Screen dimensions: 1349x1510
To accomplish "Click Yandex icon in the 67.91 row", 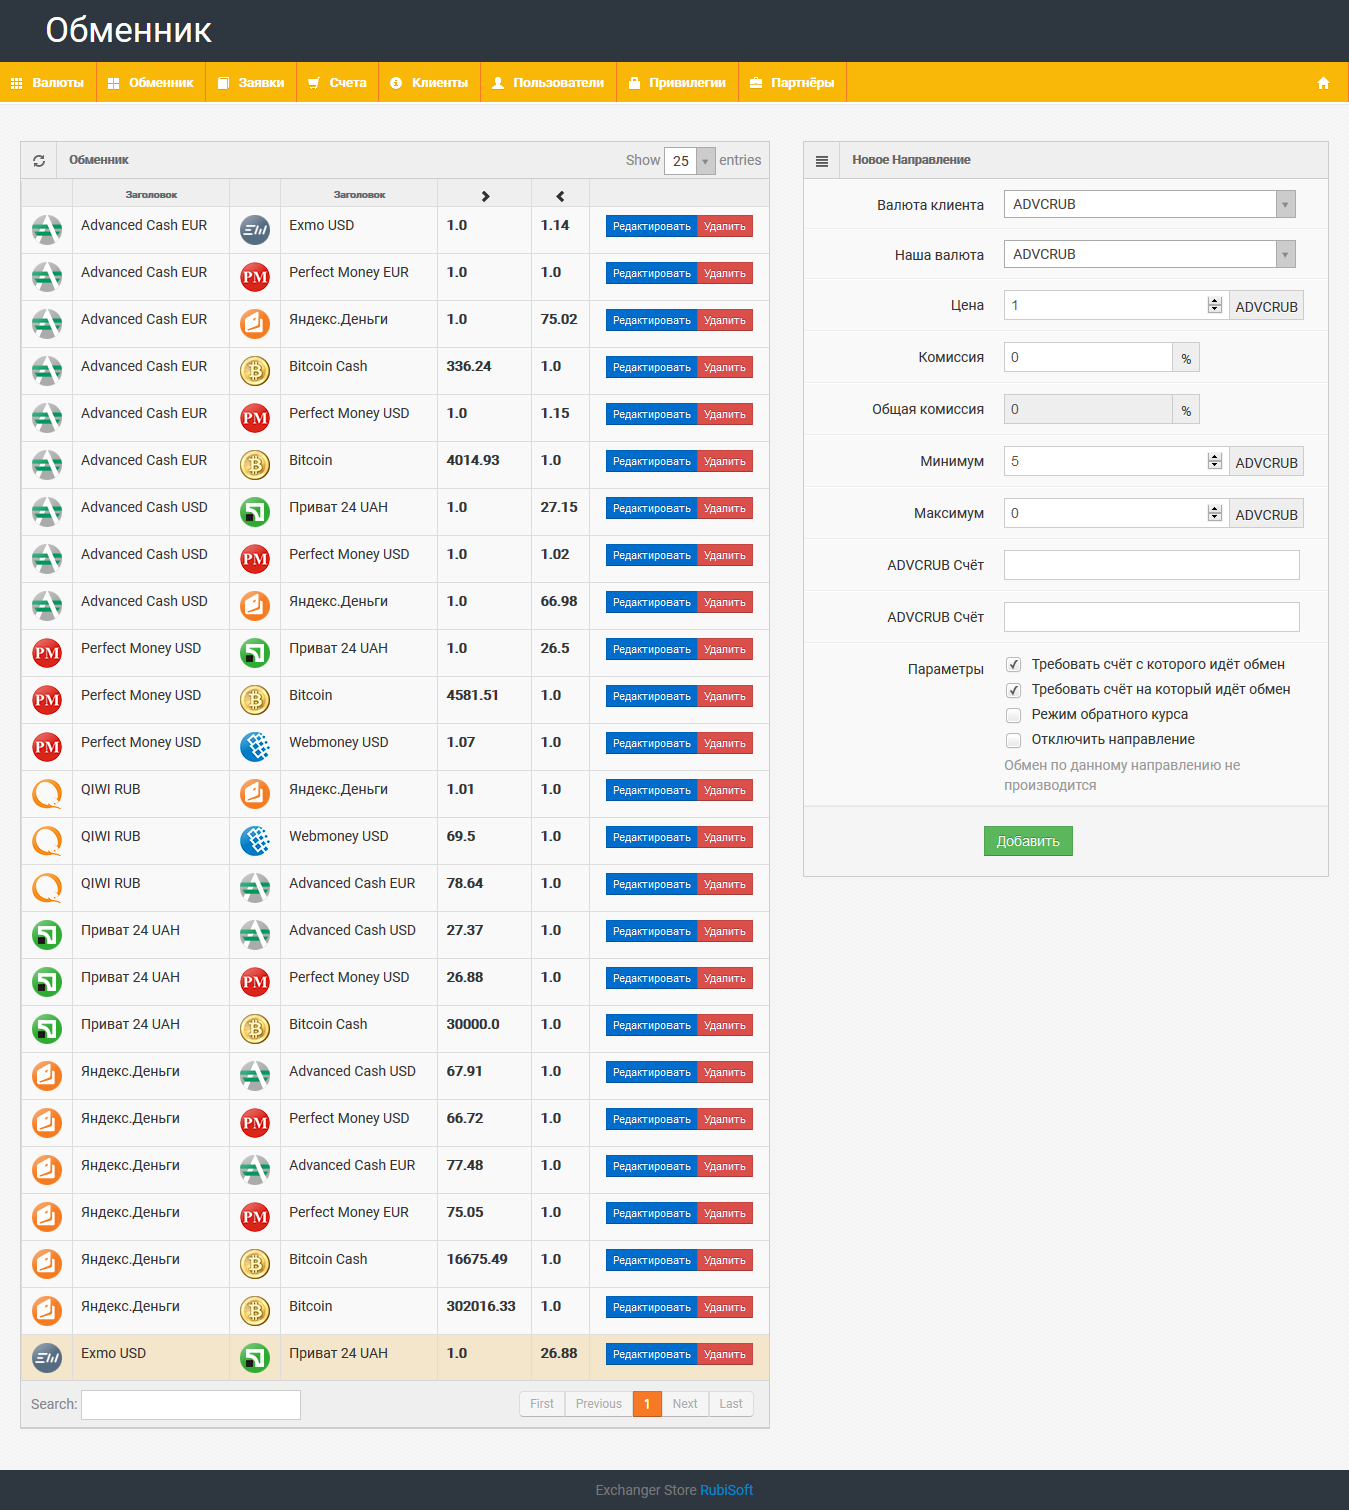I will (x=47, y=1076).
